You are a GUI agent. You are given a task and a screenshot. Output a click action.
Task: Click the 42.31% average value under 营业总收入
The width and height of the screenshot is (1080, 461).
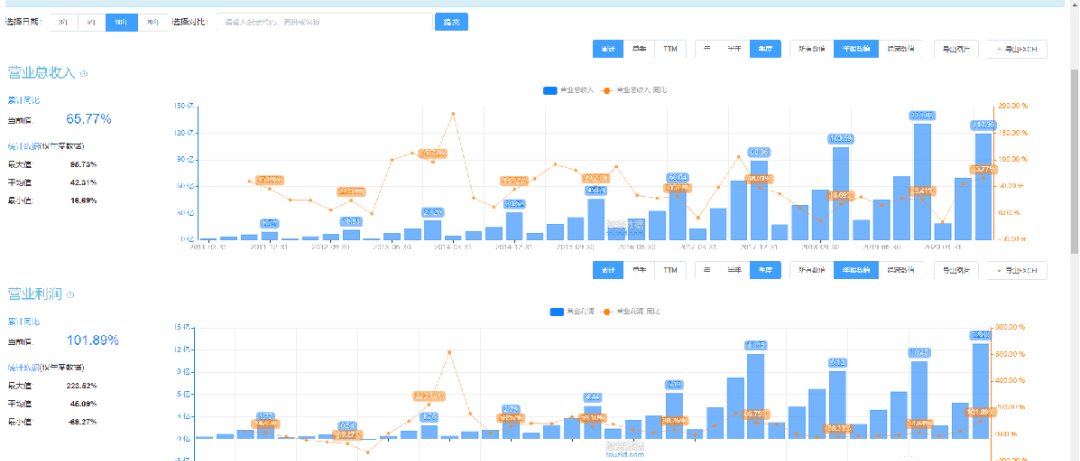83,183
